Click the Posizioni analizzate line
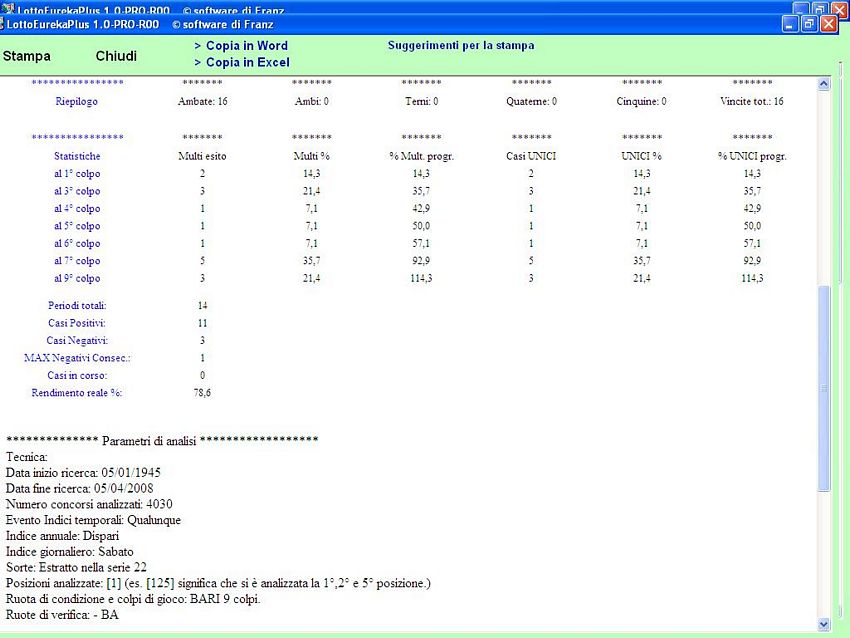 click(218, 583)
